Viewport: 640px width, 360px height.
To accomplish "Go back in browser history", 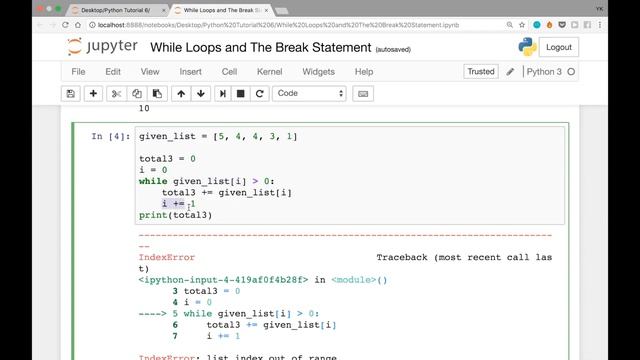I will tap(40, 25).
